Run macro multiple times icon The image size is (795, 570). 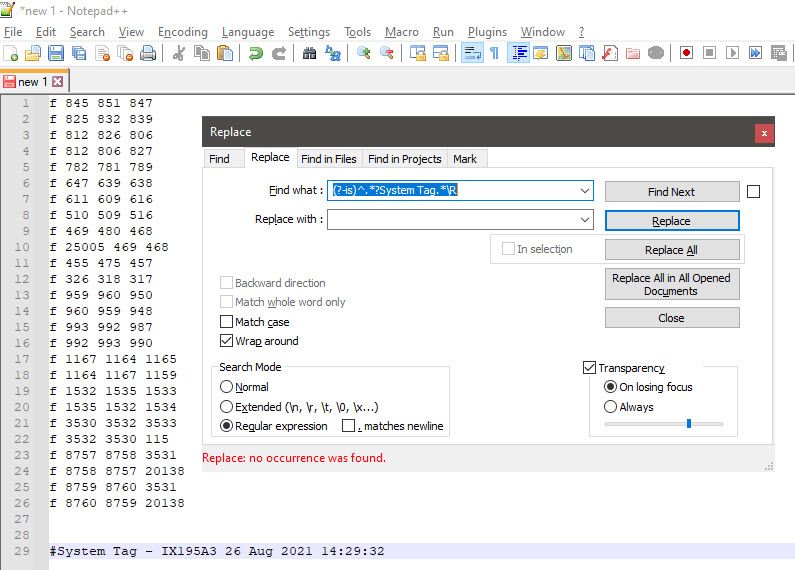pos(755,53)
